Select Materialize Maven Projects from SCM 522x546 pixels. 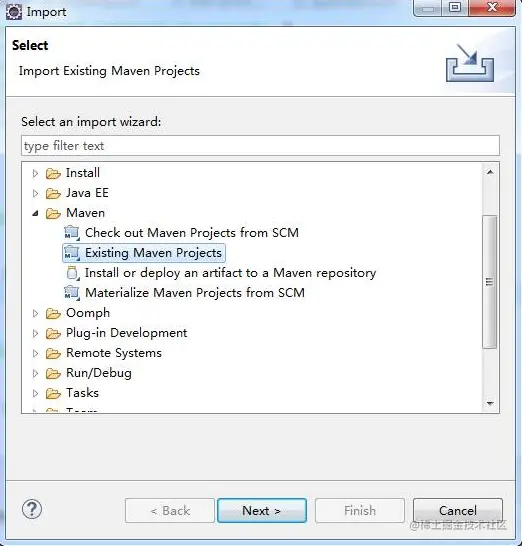(x=195, y=293)
